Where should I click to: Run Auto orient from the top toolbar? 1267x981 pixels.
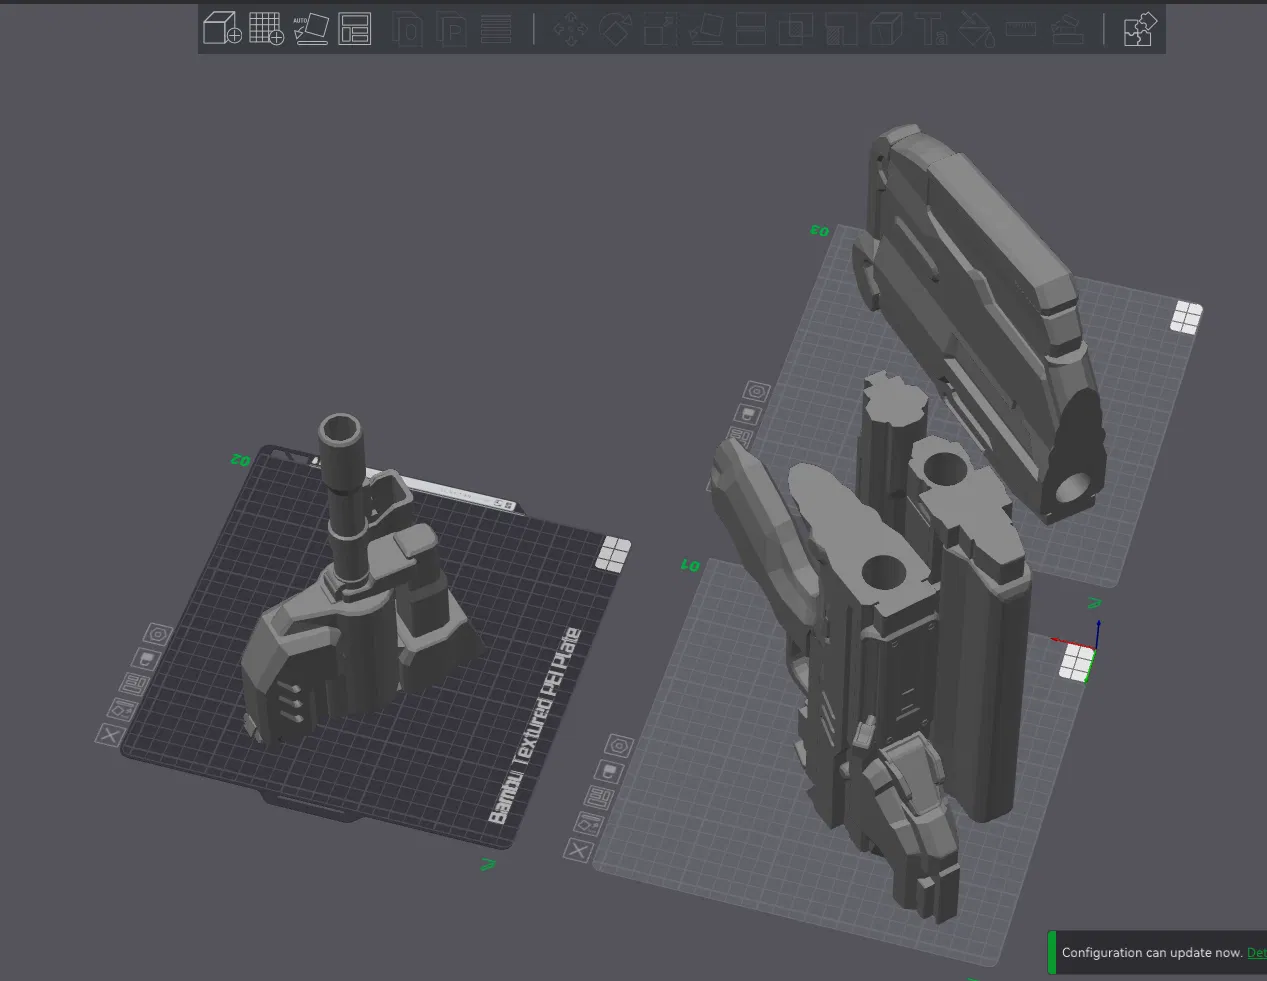[310, 28]
